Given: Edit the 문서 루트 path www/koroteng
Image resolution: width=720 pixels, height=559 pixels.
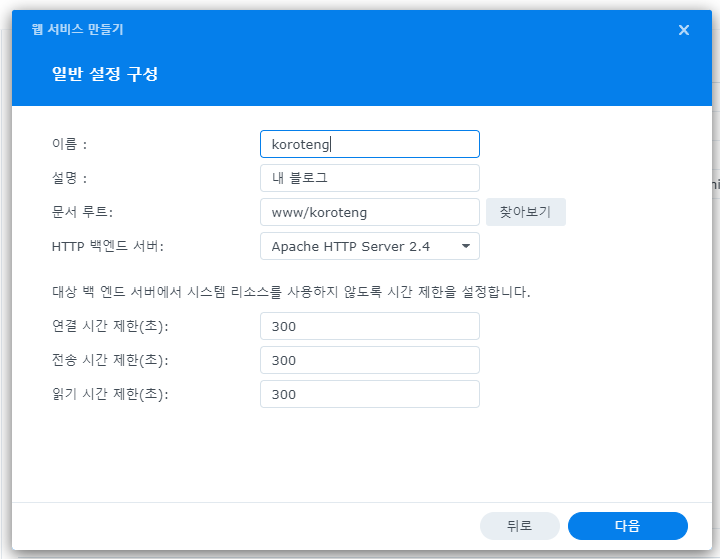Looking at the screenshot, I should pyautogui.click(x=370, y=212).
